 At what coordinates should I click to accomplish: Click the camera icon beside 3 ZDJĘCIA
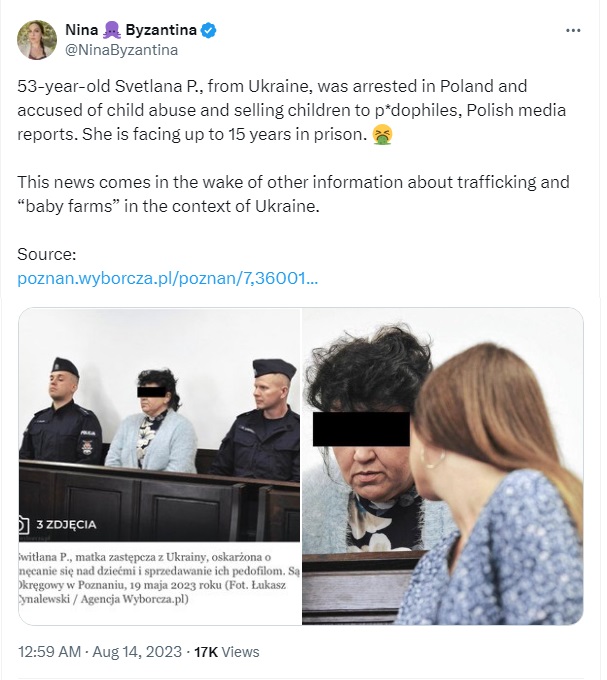(x=23, y=525)
